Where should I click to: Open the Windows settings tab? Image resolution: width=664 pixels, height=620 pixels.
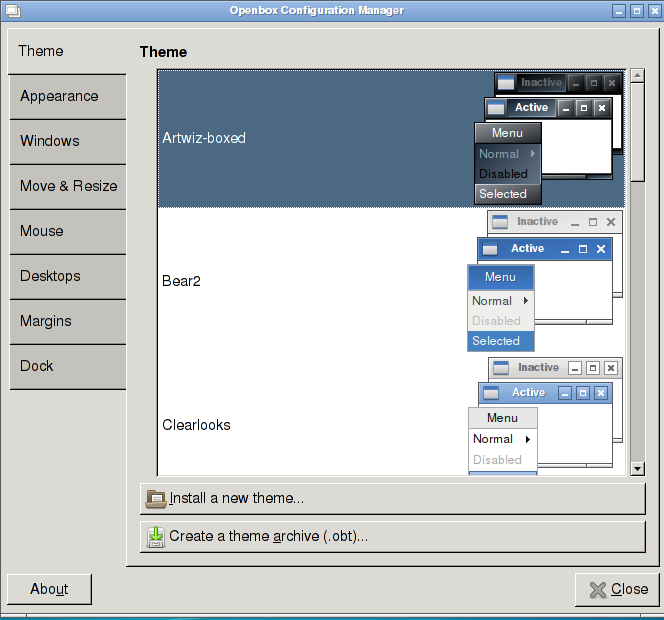click(x=68, y=141)
